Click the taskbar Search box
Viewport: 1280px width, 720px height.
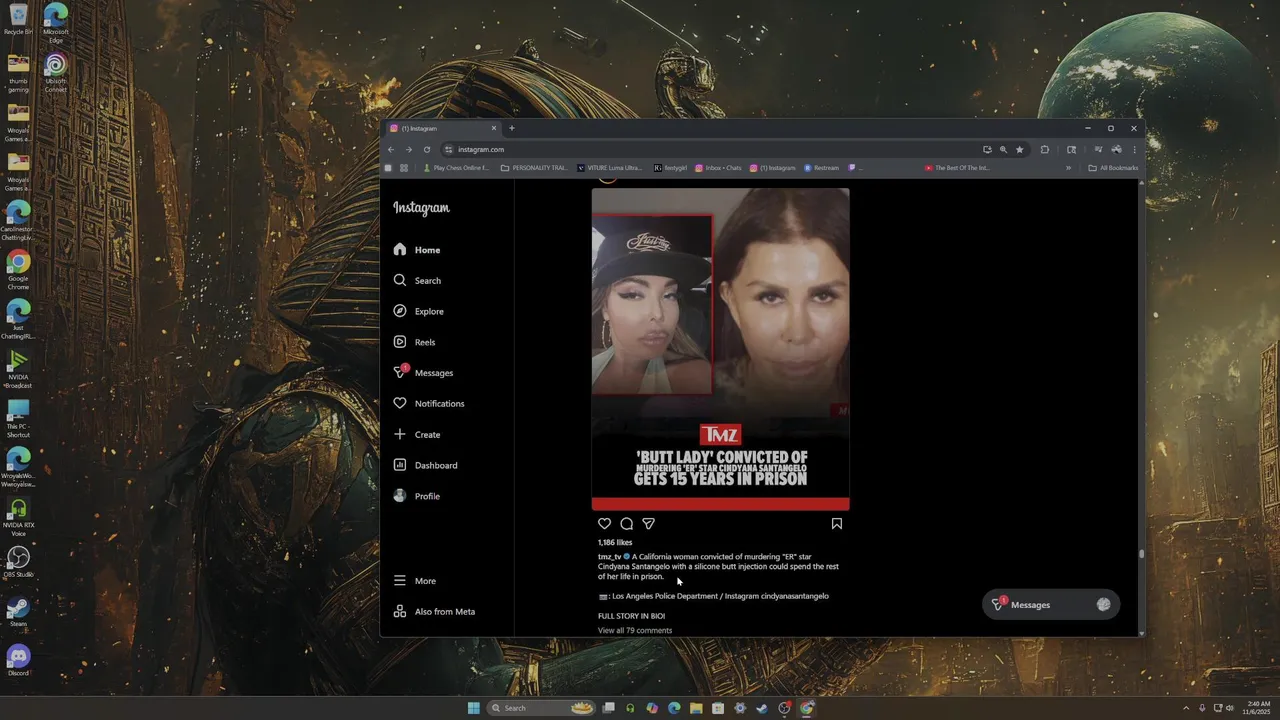(543, 708)
